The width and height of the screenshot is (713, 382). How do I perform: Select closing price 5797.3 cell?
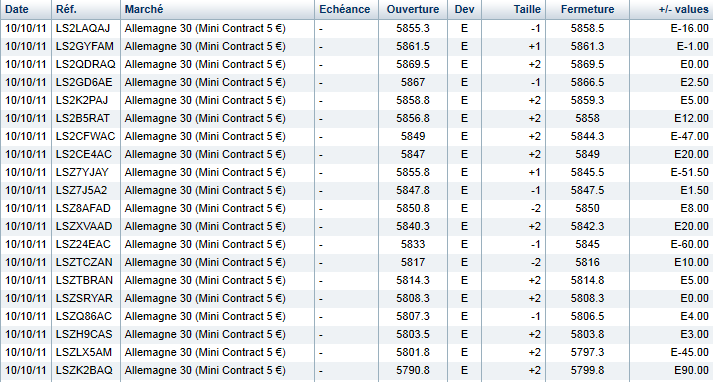click(587, 352)
